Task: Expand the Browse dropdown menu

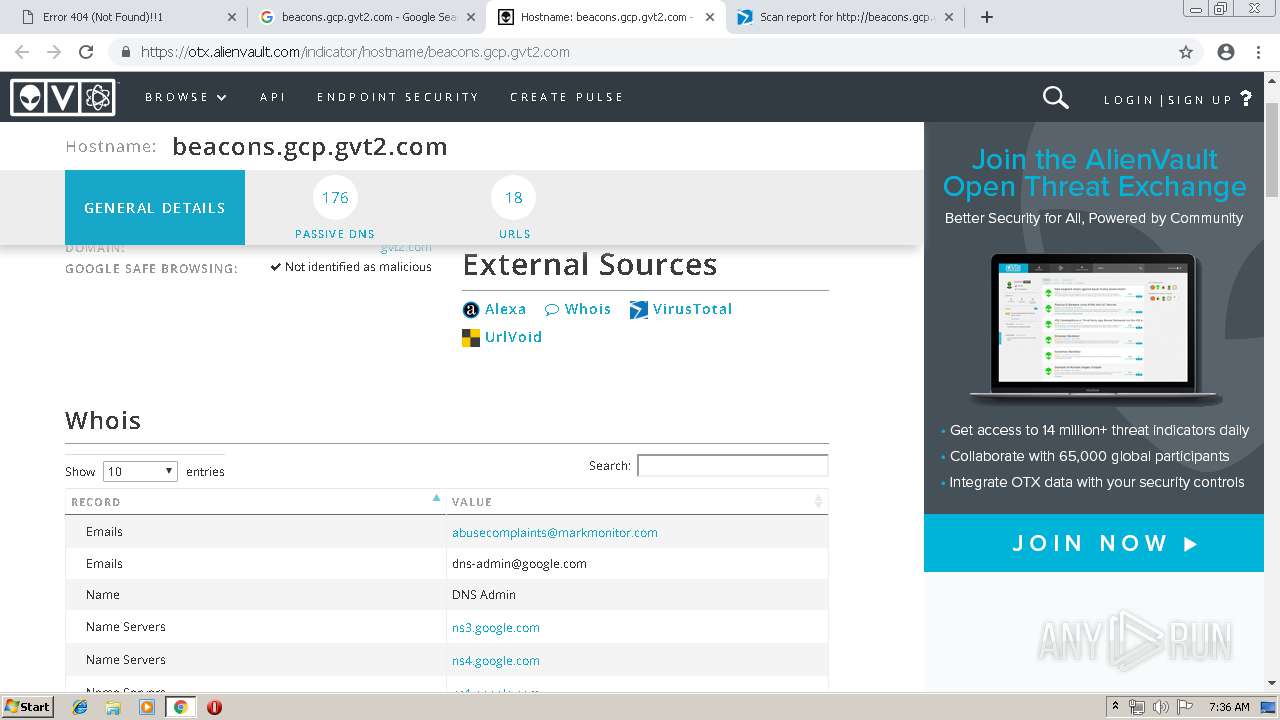Action: coord(186,97)
